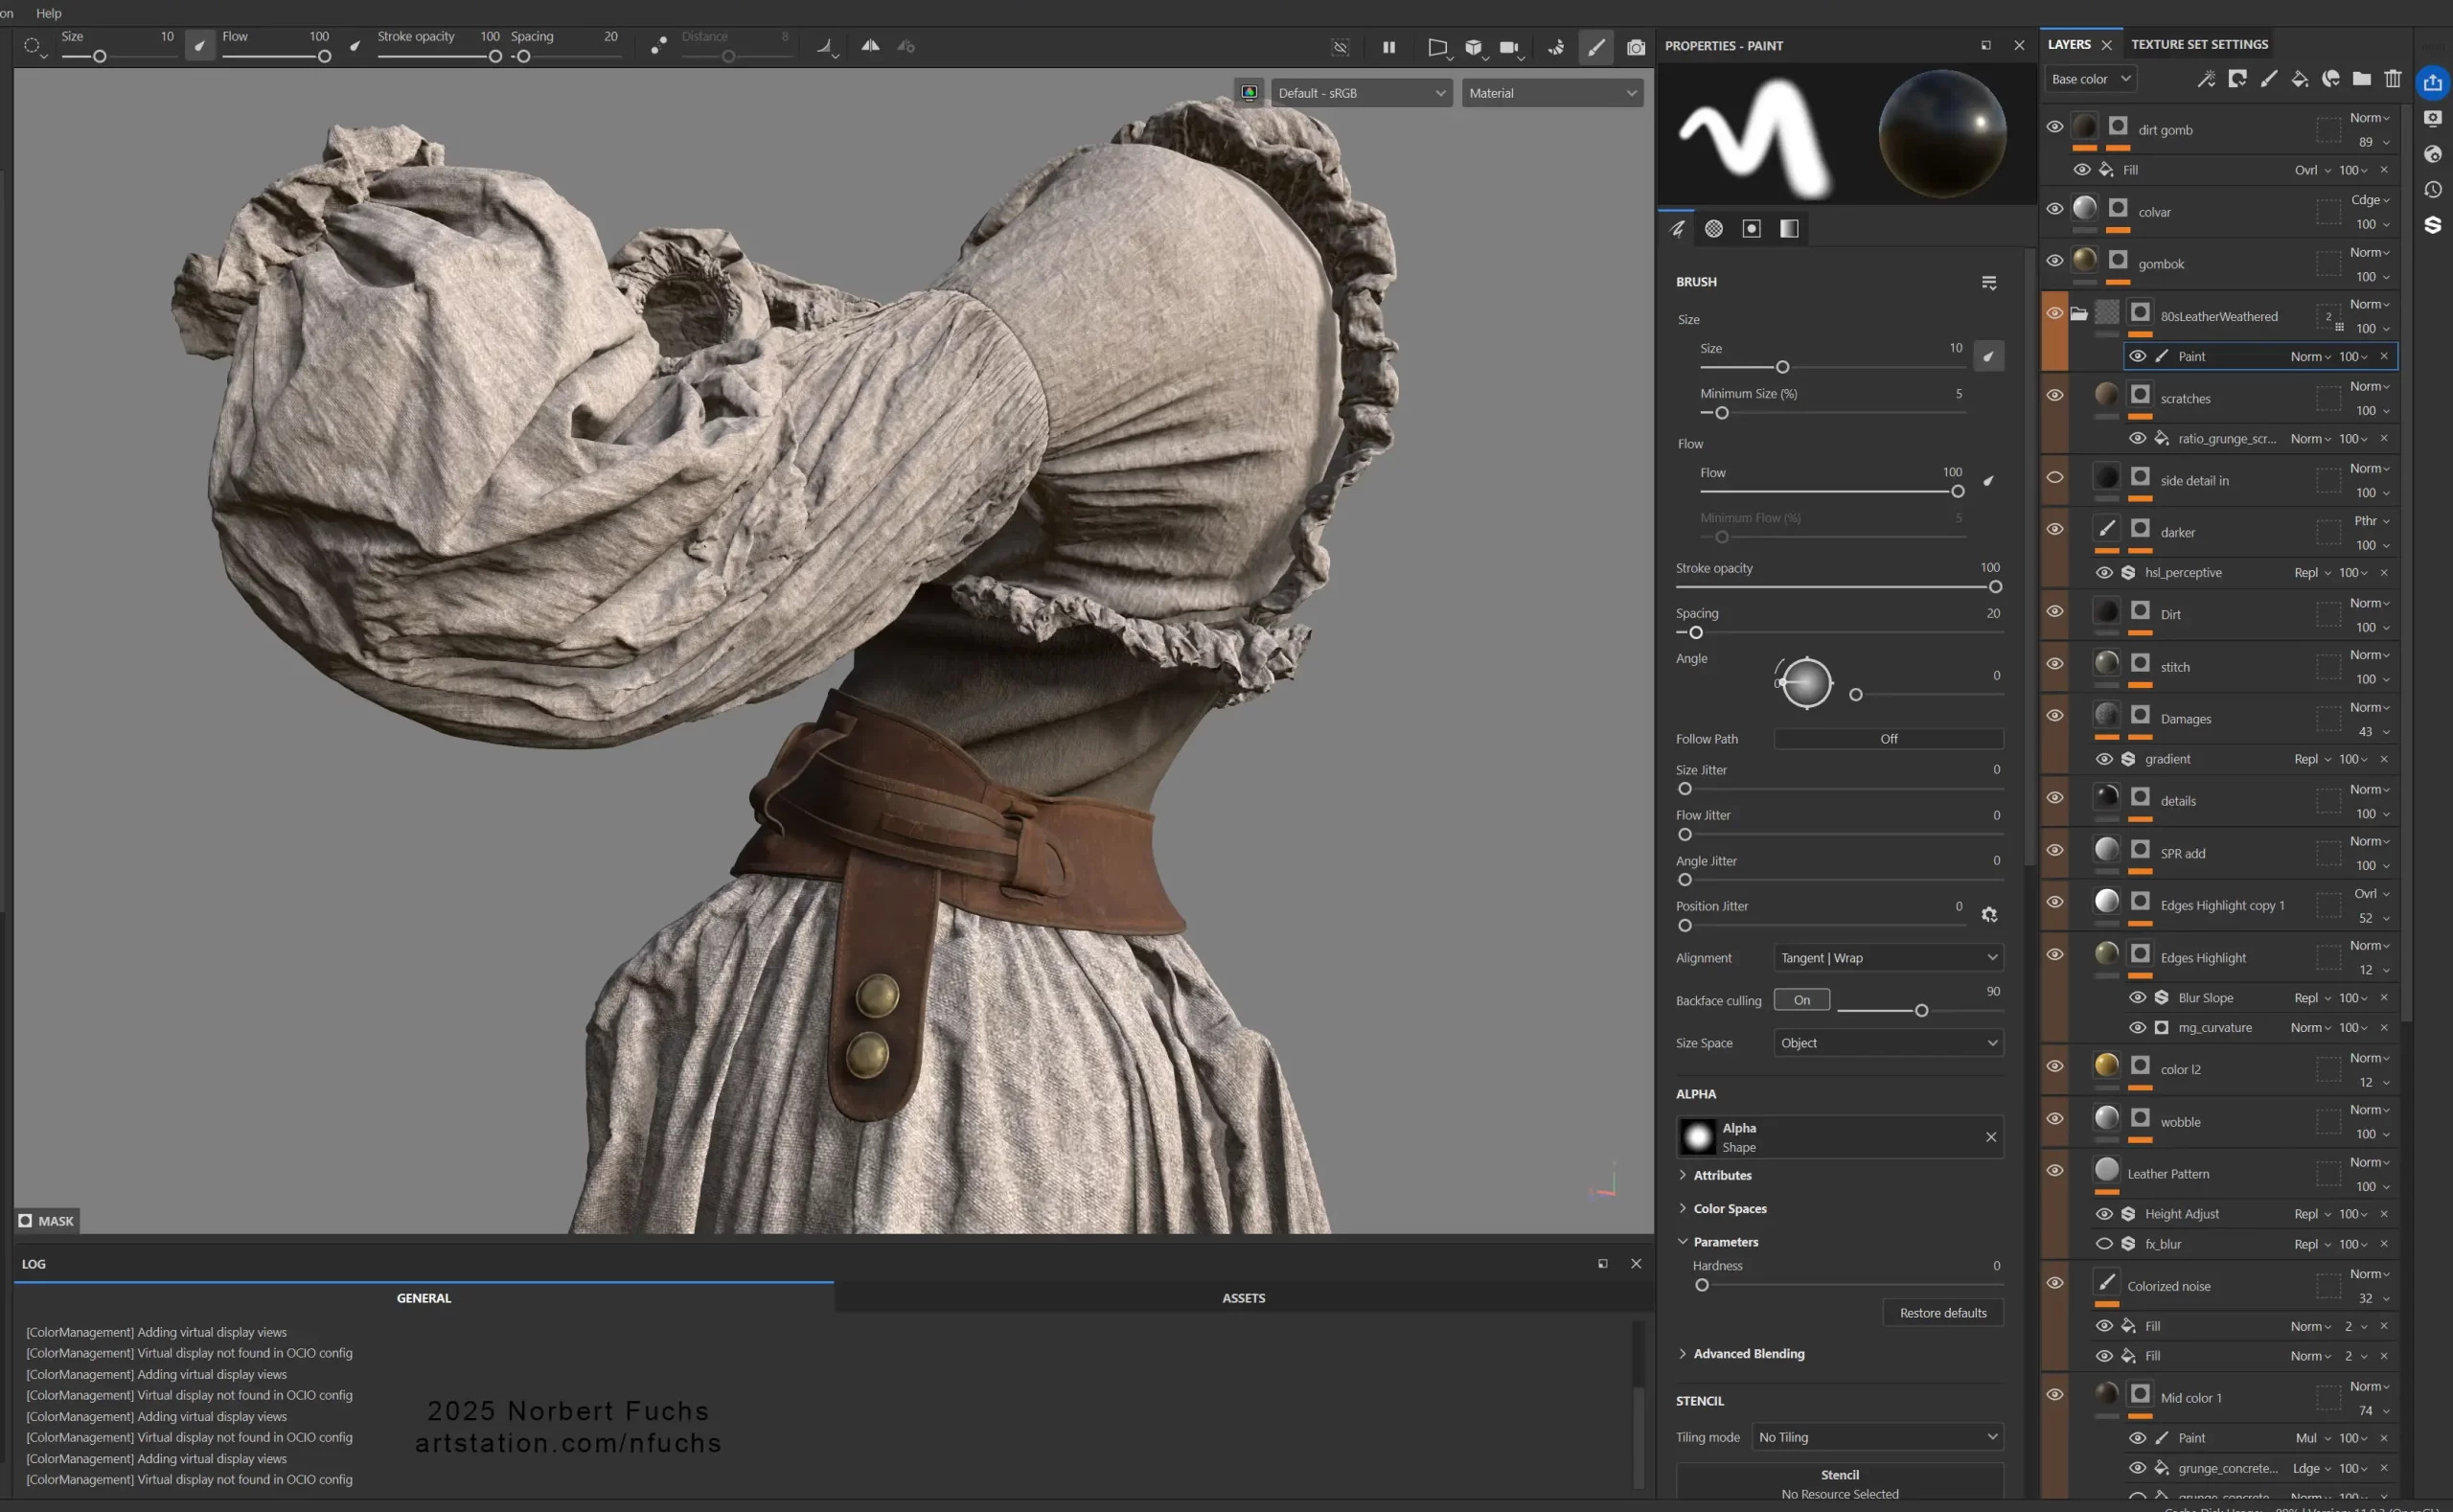Viewport: 2453px width, 1512px height.
Task: Open the Material display mode dropdown
Action: 1551,92
